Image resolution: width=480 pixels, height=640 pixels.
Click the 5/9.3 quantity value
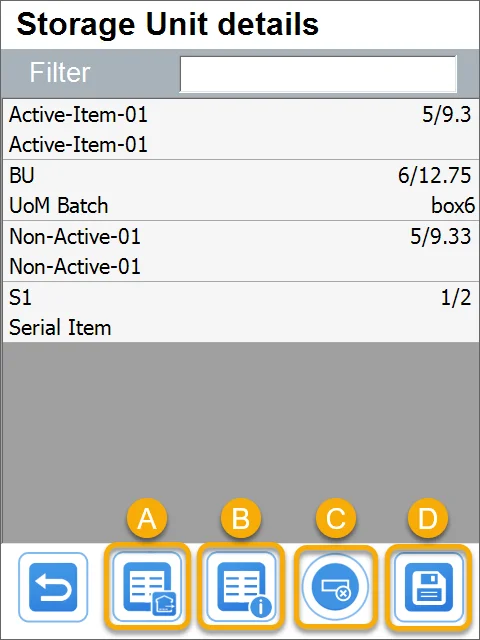(447, 114)
